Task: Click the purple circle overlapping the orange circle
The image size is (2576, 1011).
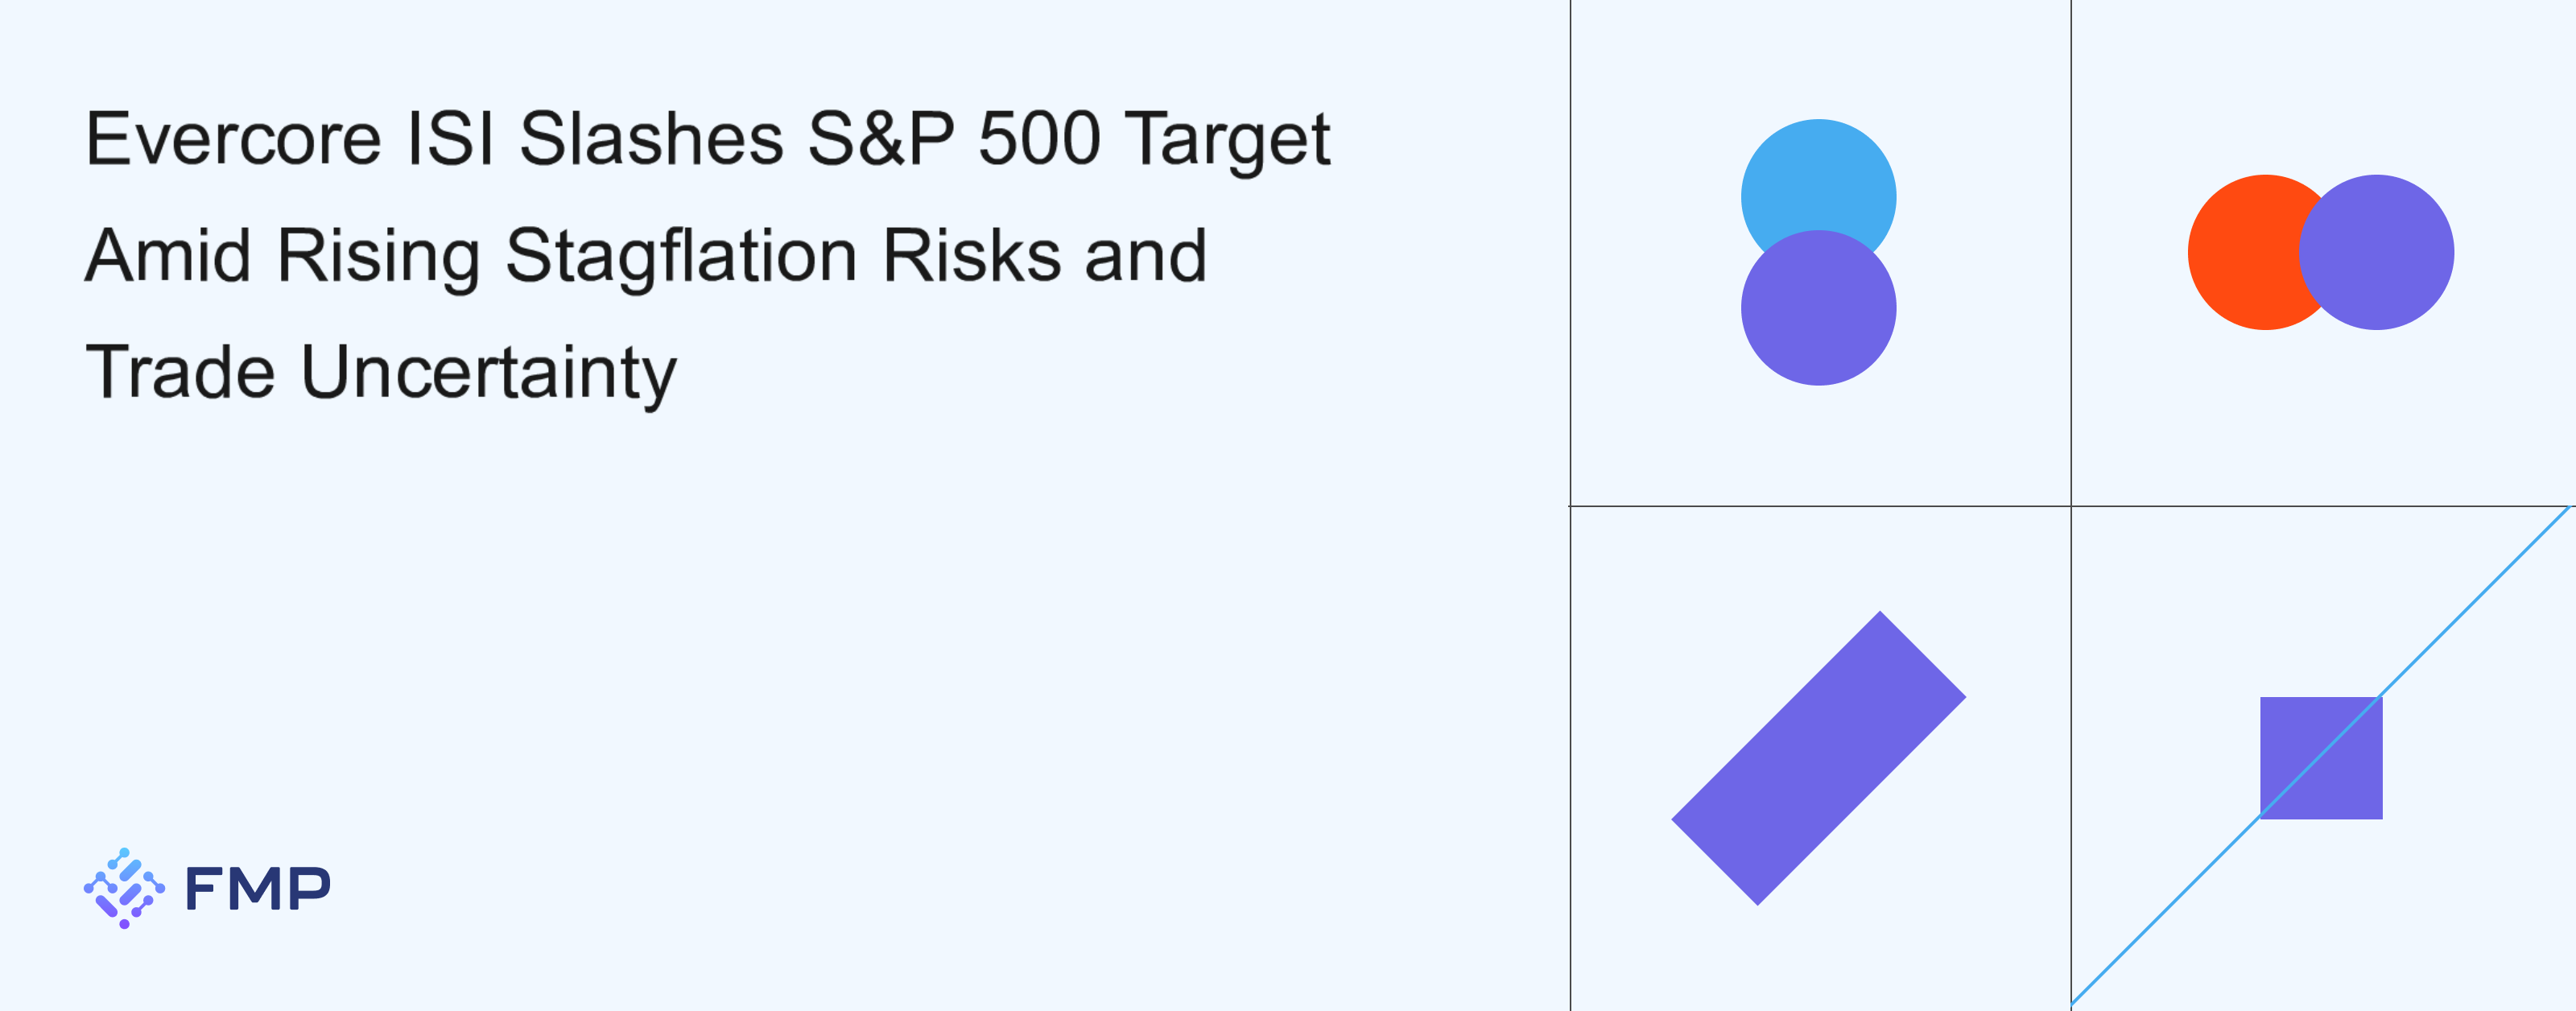Action: click(x=2376, y=252)
